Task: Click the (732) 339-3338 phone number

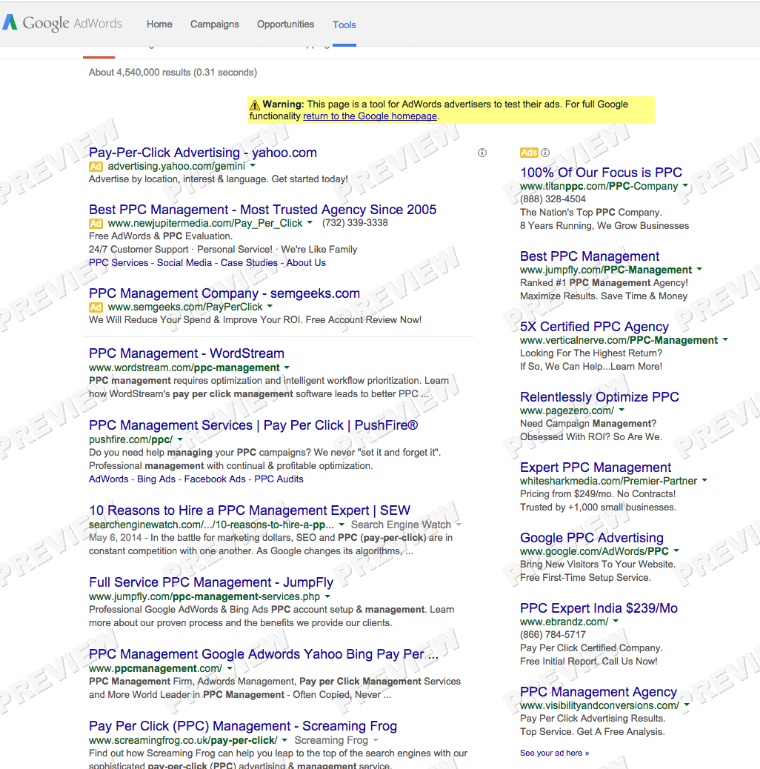Action: coord(355,223)
